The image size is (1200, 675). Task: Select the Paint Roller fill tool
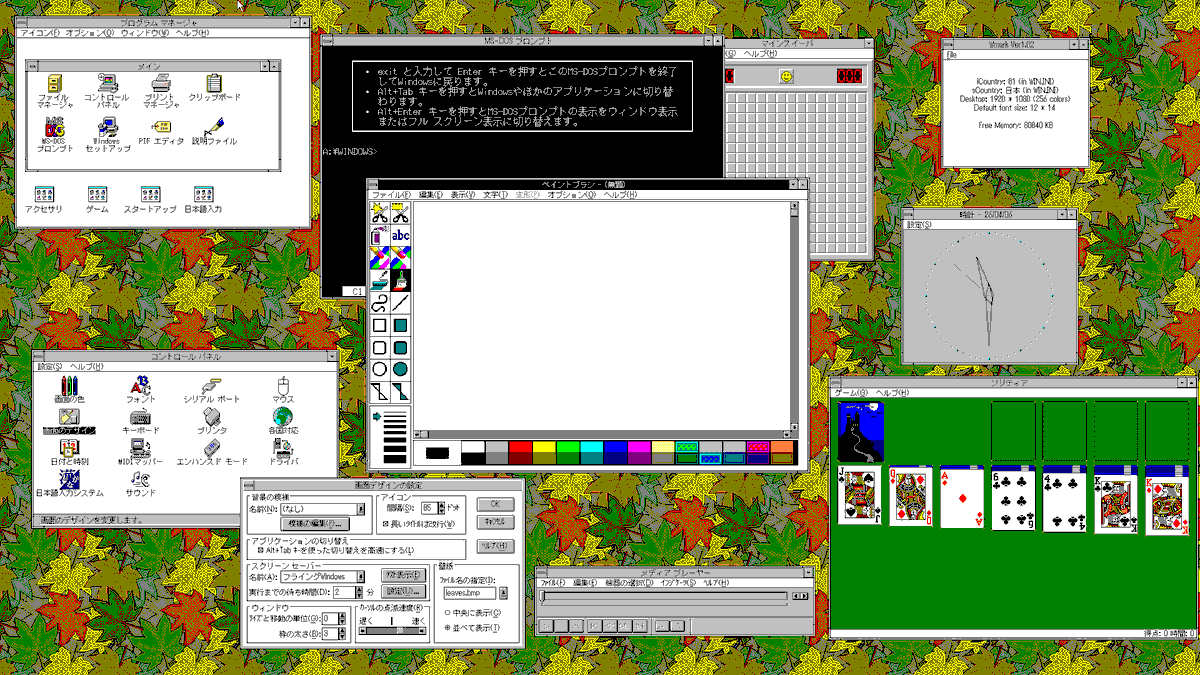point(380,280)
